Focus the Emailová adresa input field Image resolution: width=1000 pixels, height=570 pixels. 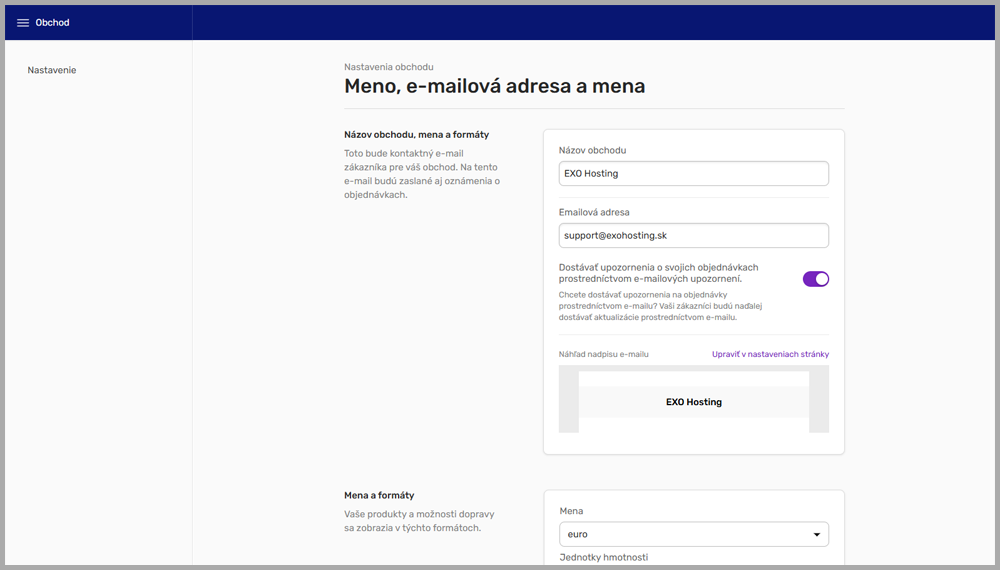click(x=693, y=235)
